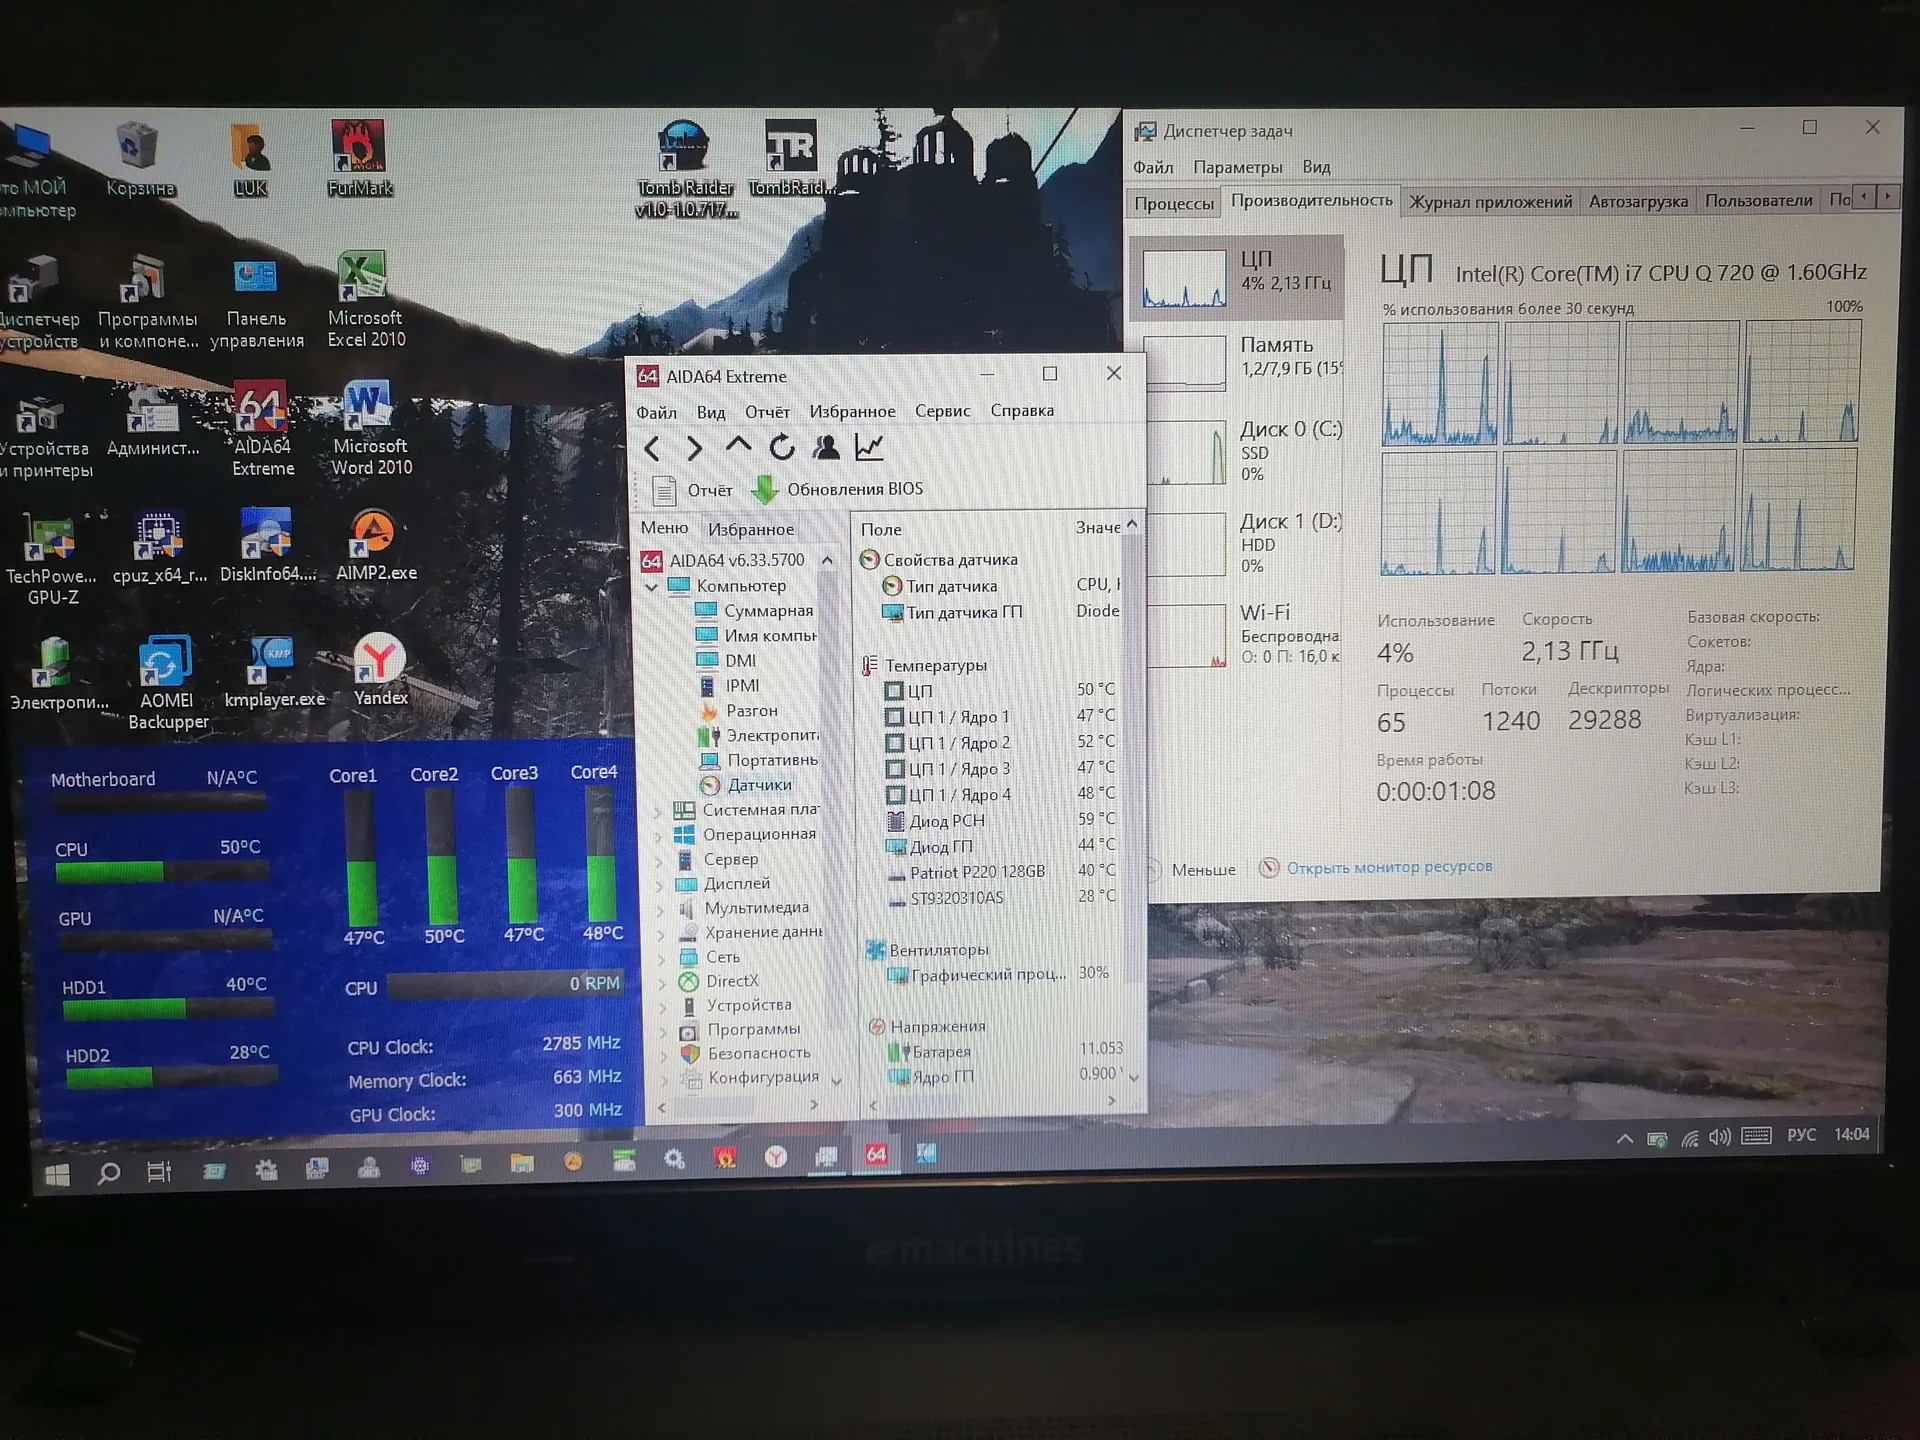Image resolution: width=1920 pixels, height=1440 pixels.
Task: Click AIDA64 icon in taskbar
Action: 876,1154
